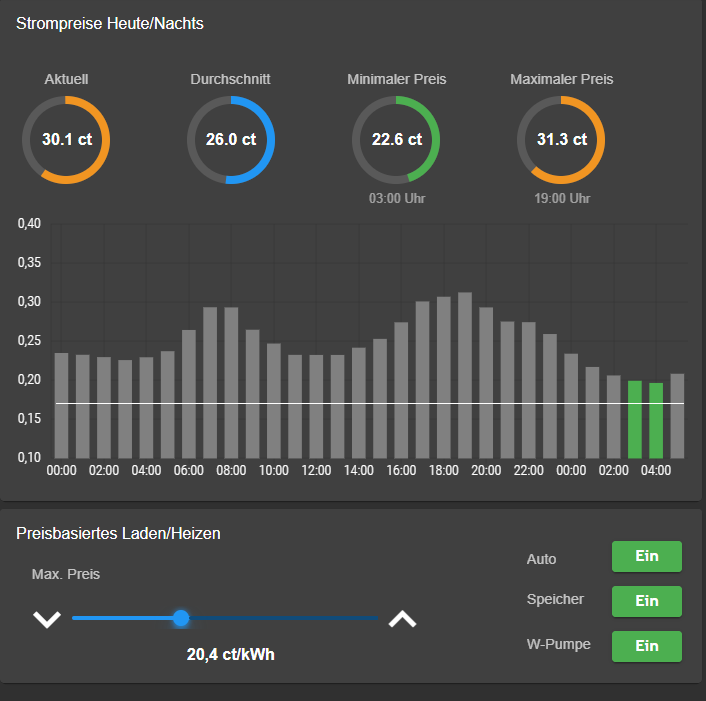
Task: Decrease max price with down chevron
Action: tap(47, 619)
